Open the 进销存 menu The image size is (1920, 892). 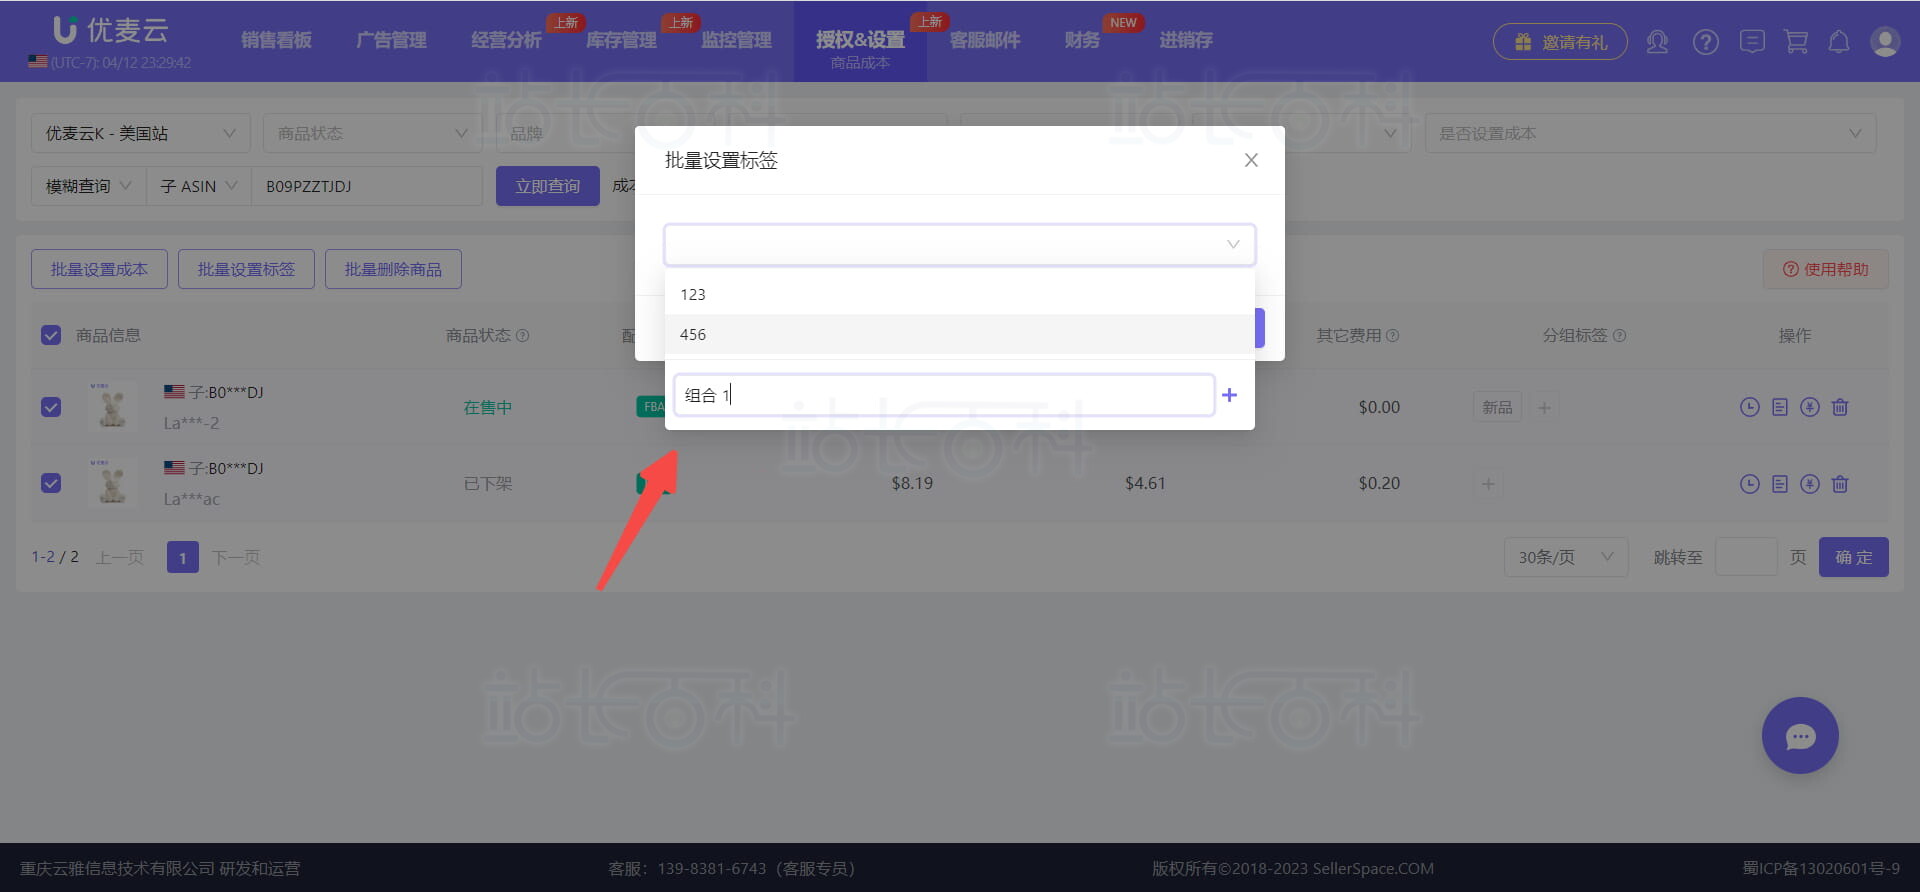click(1186, 40)
